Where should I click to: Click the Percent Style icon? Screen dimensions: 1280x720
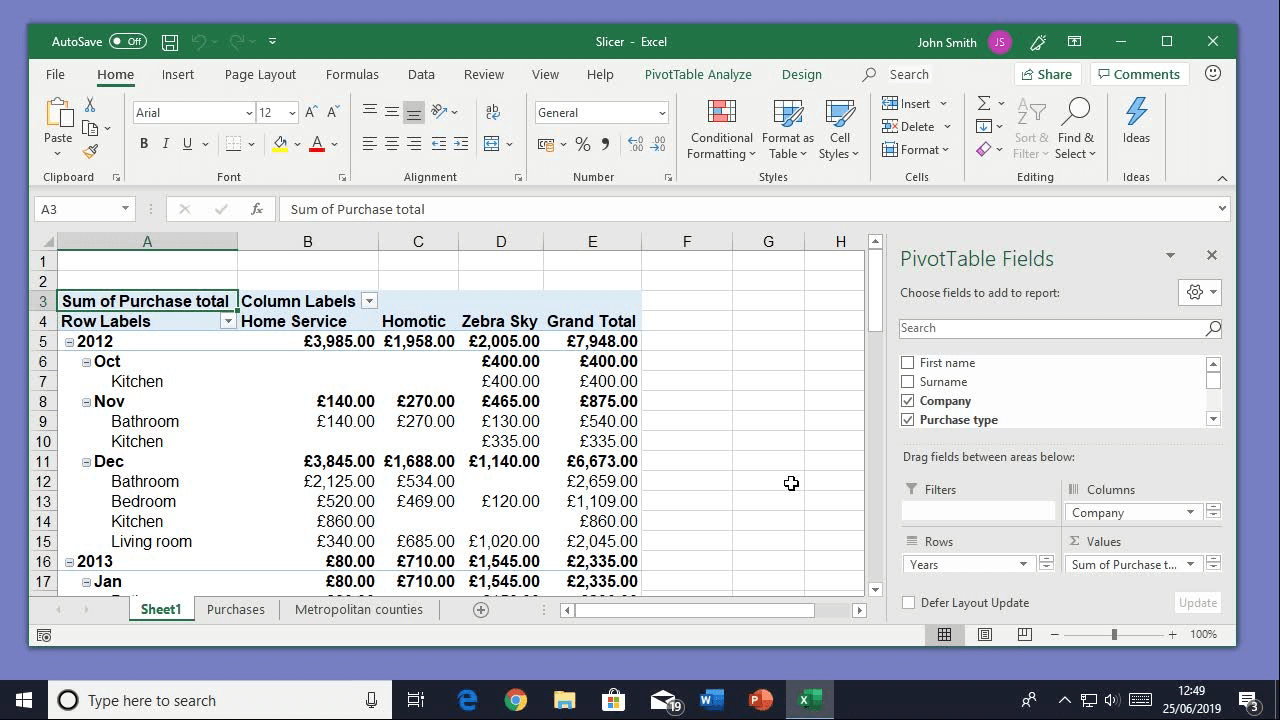click(x=583, y=144)
